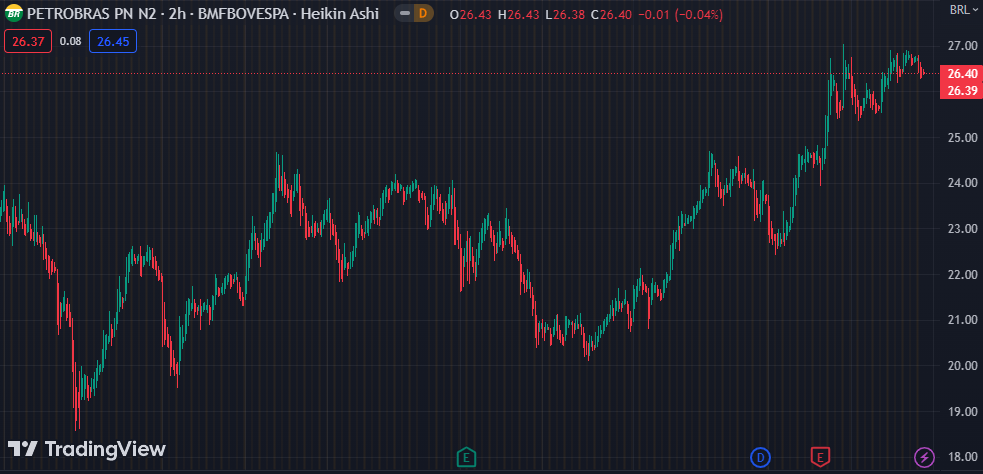This screenshot has width=983, height=474.
Task: Click the L26.38 low value
Action: tap(565, 14)
